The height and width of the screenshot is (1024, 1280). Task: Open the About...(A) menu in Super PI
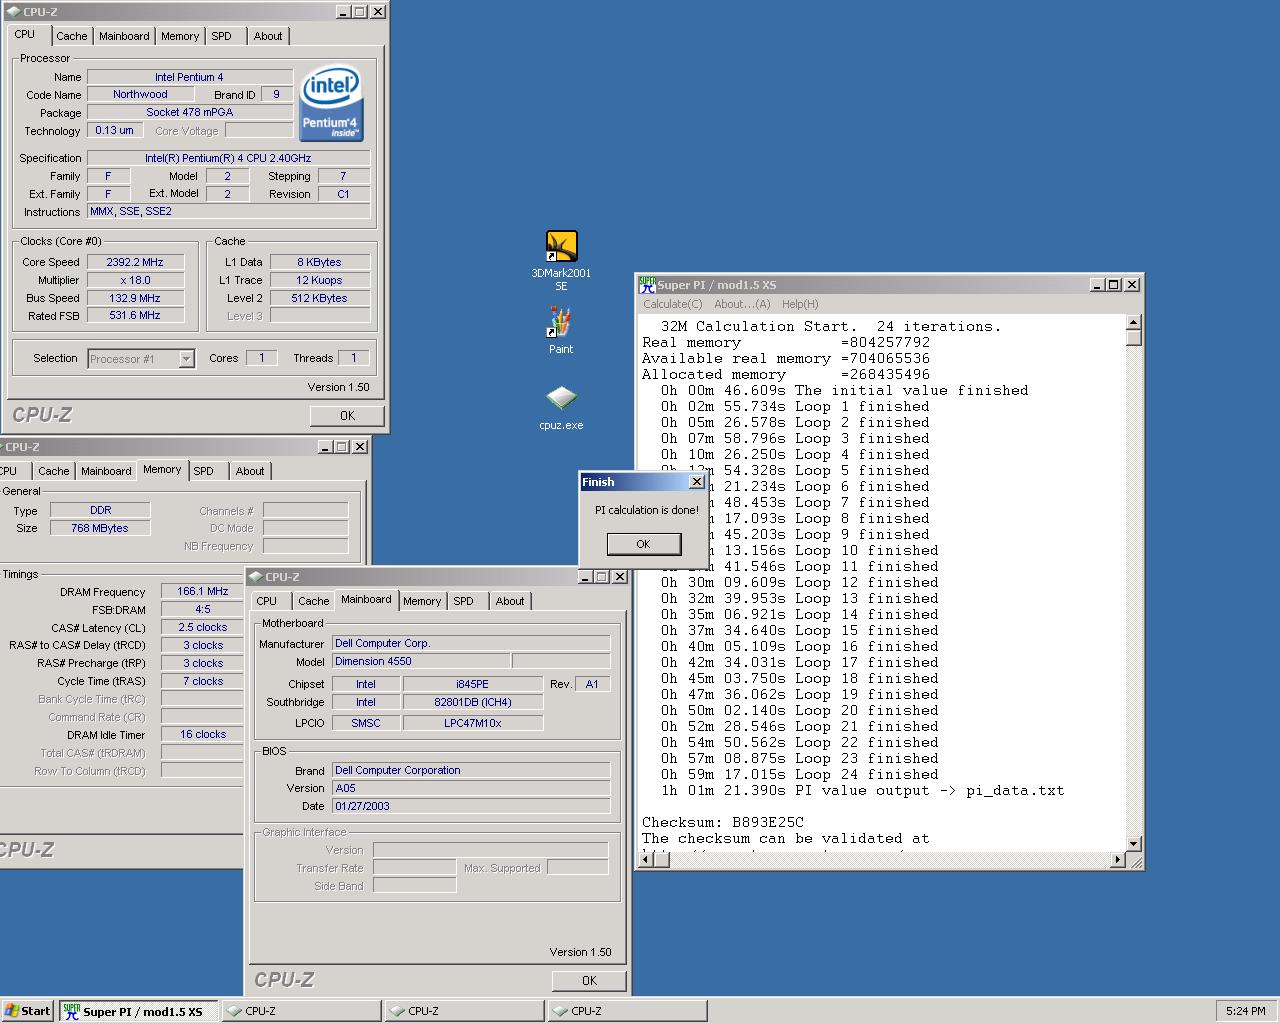[742, 304]
